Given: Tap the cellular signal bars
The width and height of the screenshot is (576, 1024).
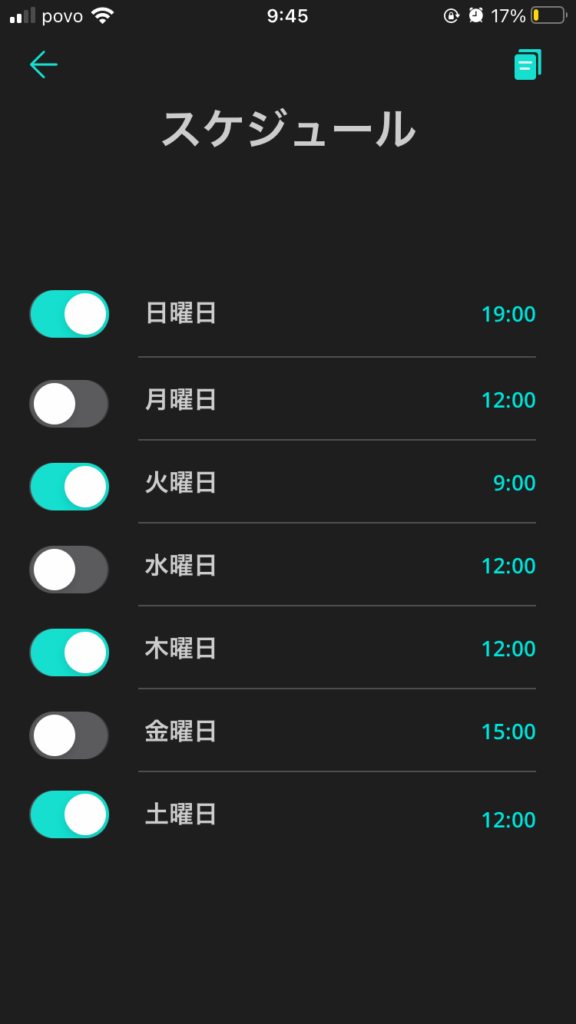Looking at the screenshot, I should point(22,16).
